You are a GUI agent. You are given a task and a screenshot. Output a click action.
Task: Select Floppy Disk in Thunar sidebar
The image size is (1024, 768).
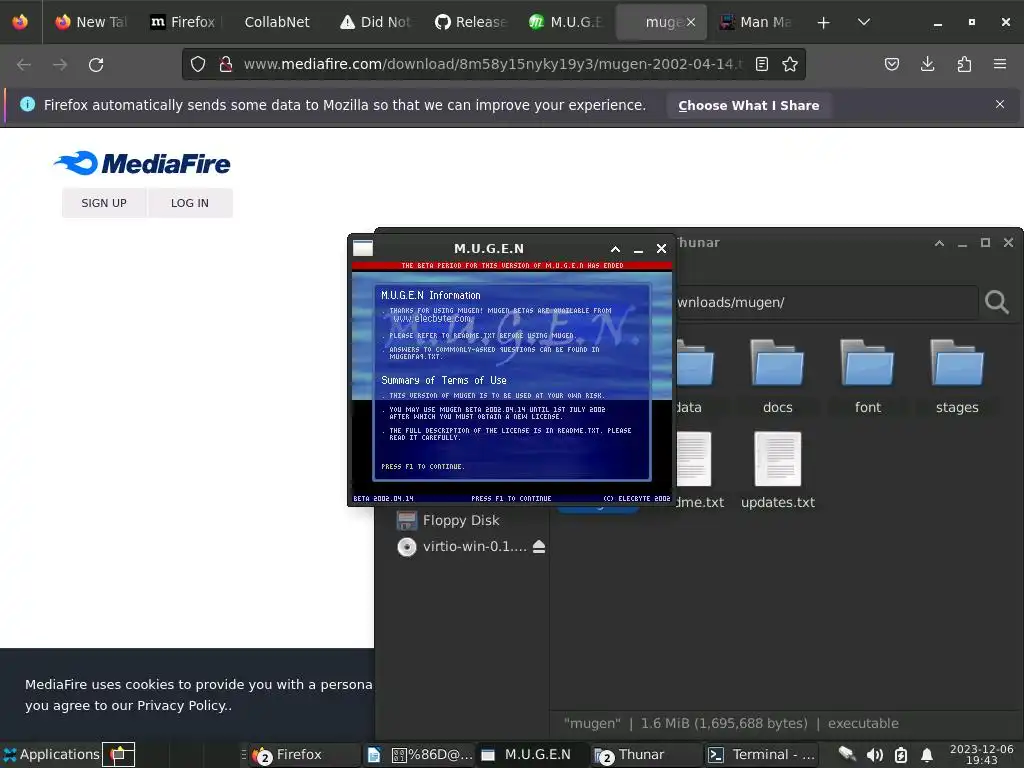(460, 520)
